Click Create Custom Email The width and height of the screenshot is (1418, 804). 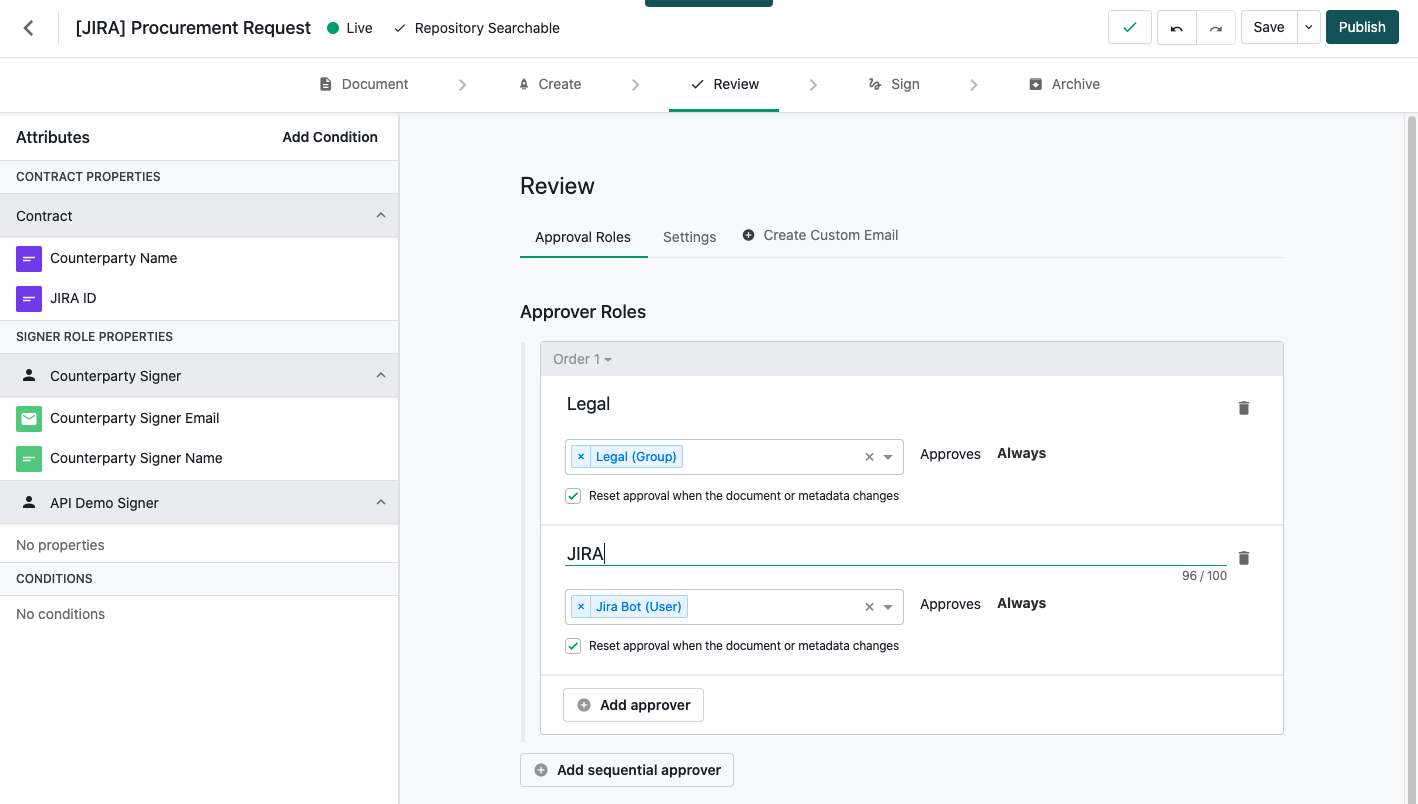point(820,235)
